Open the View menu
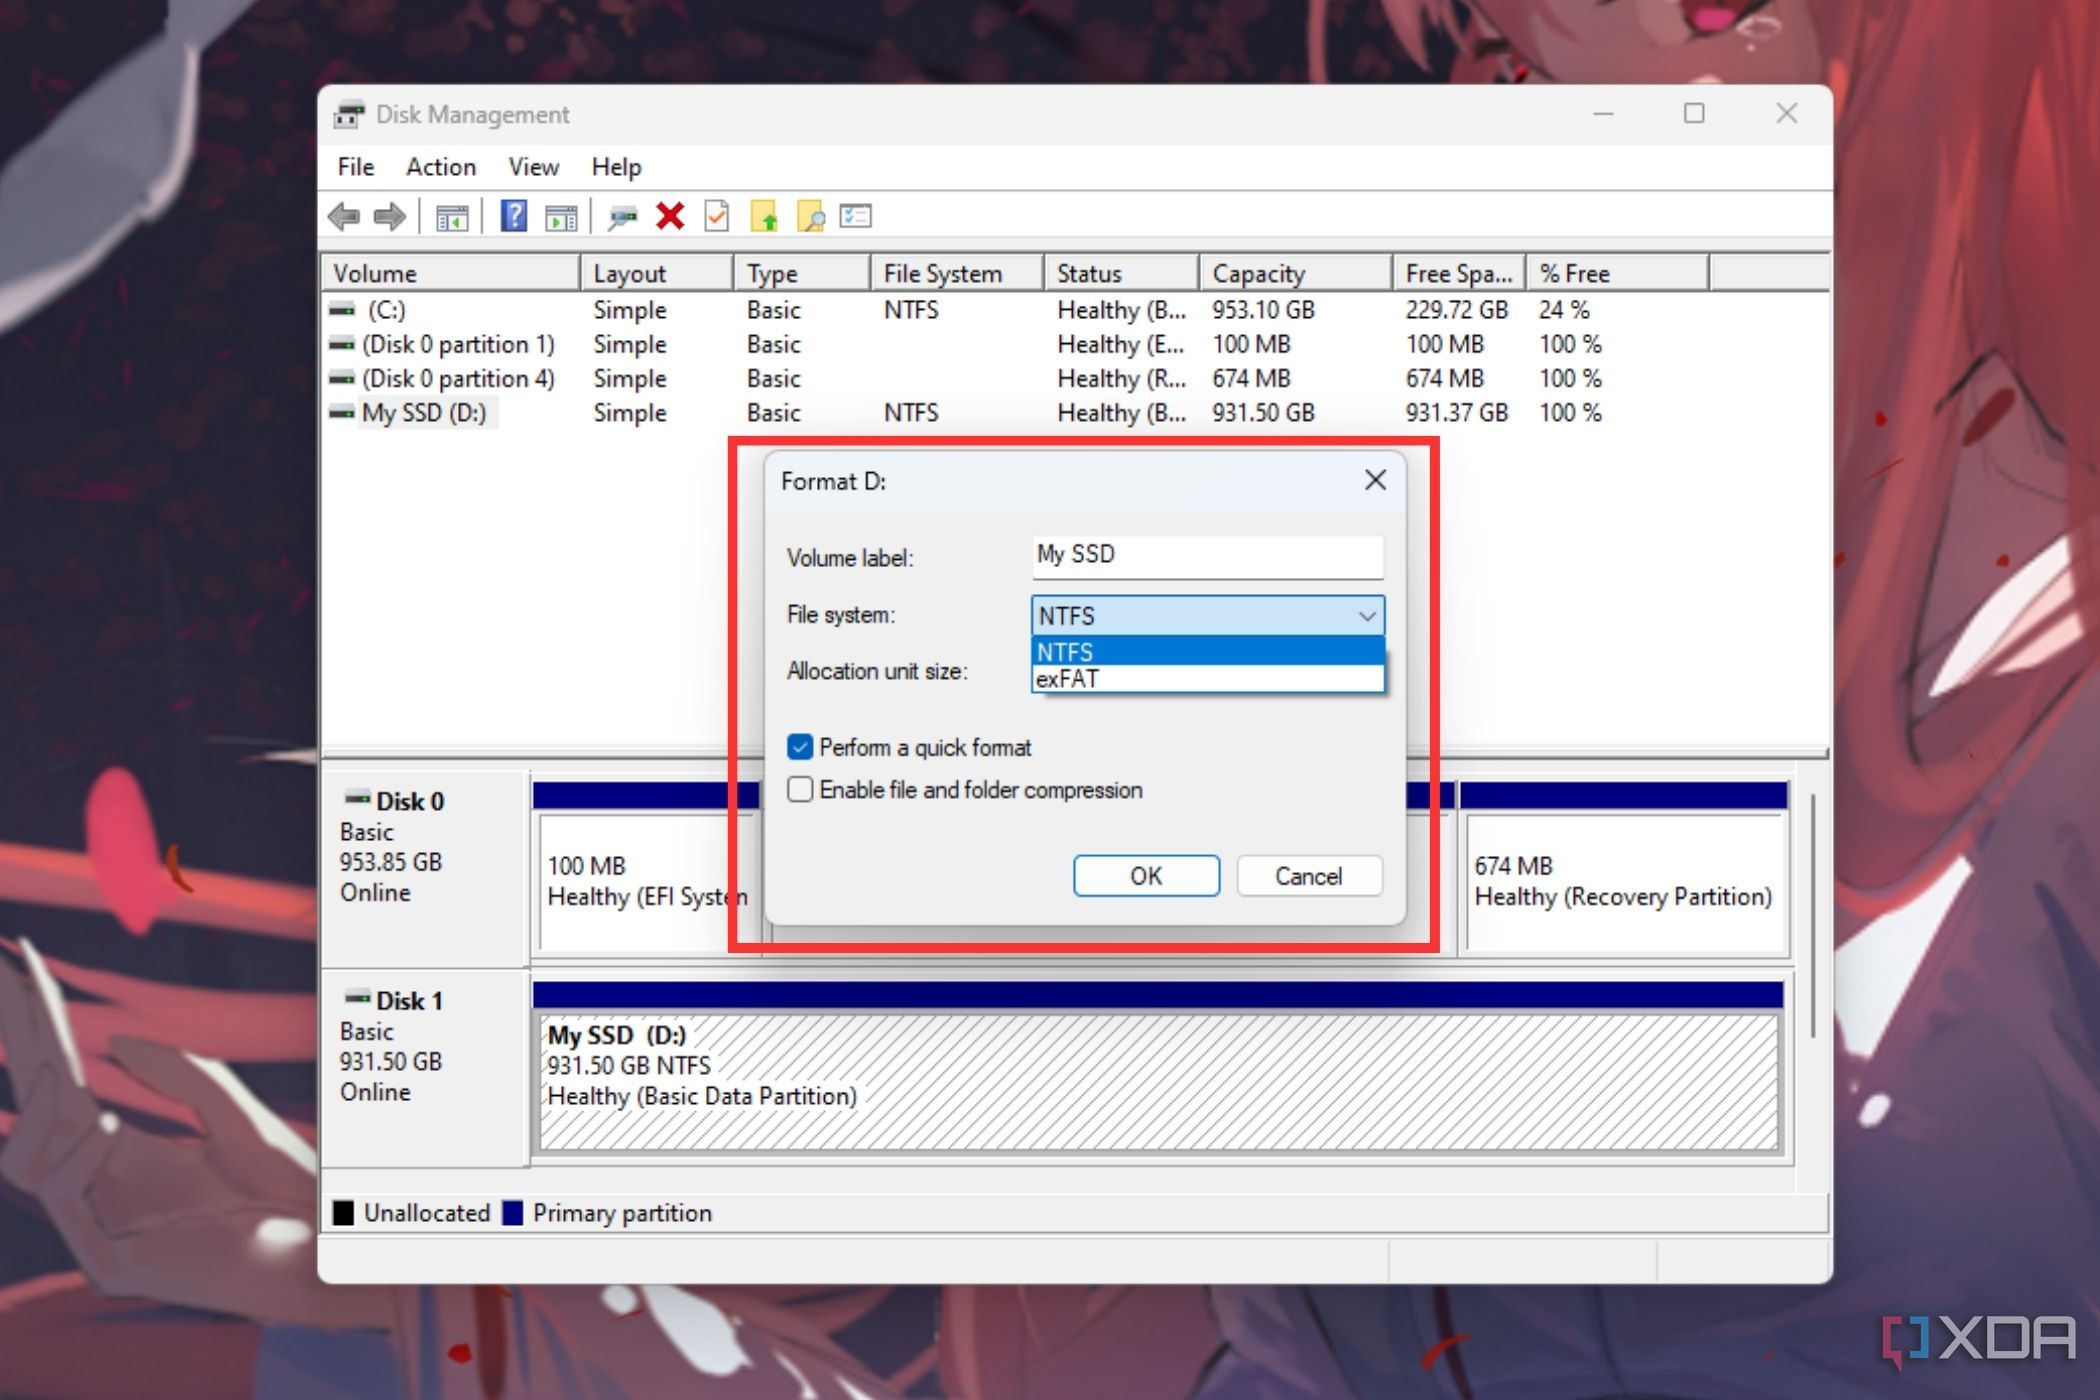The image size is (2100, 1400). [x=534, y=167]
